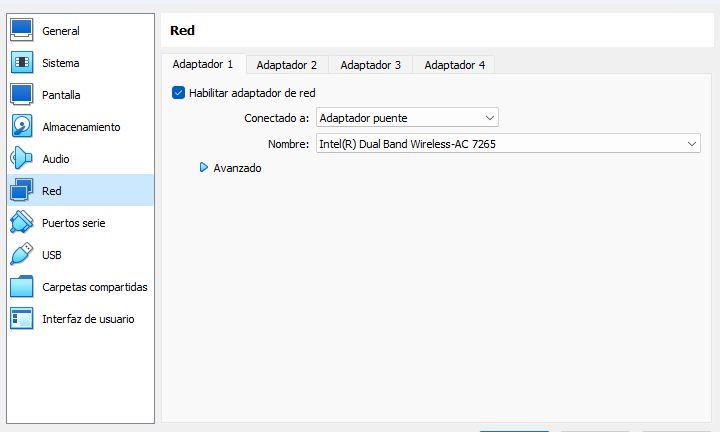This screenshot has width=720, height=432.
Task: Open the General settings icon
Action: (22, 30)
